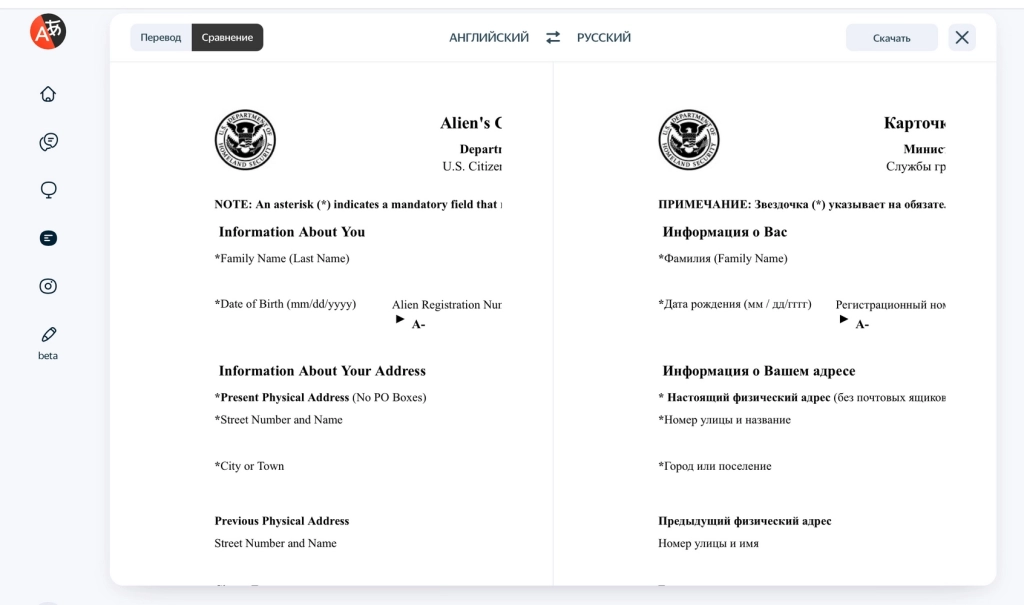Click the '*Date of Birth (mm/dd/yyyy)' label
1024x605 pixels.
pyautogui.click(x=285, y=304)
